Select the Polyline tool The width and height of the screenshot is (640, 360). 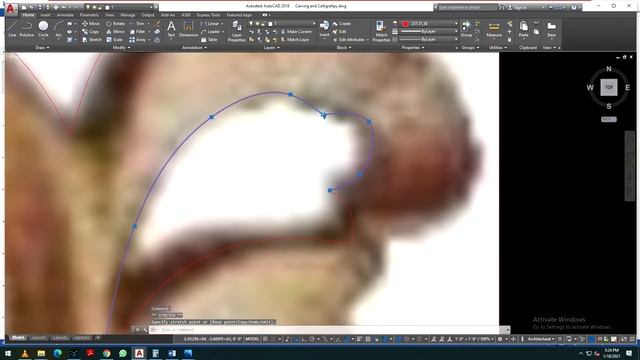pos(27,29)
